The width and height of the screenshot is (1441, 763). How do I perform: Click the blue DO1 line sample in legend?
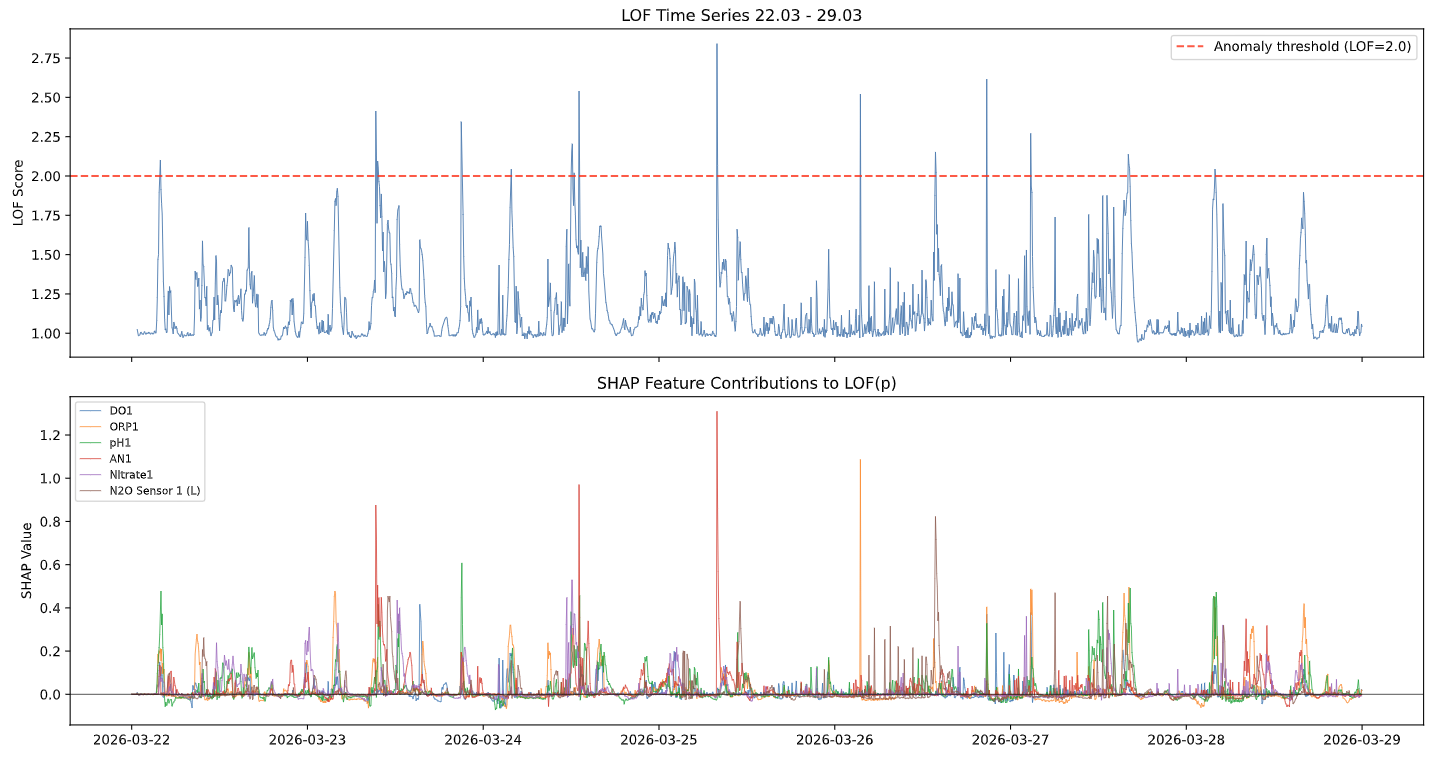click(92, 411)
